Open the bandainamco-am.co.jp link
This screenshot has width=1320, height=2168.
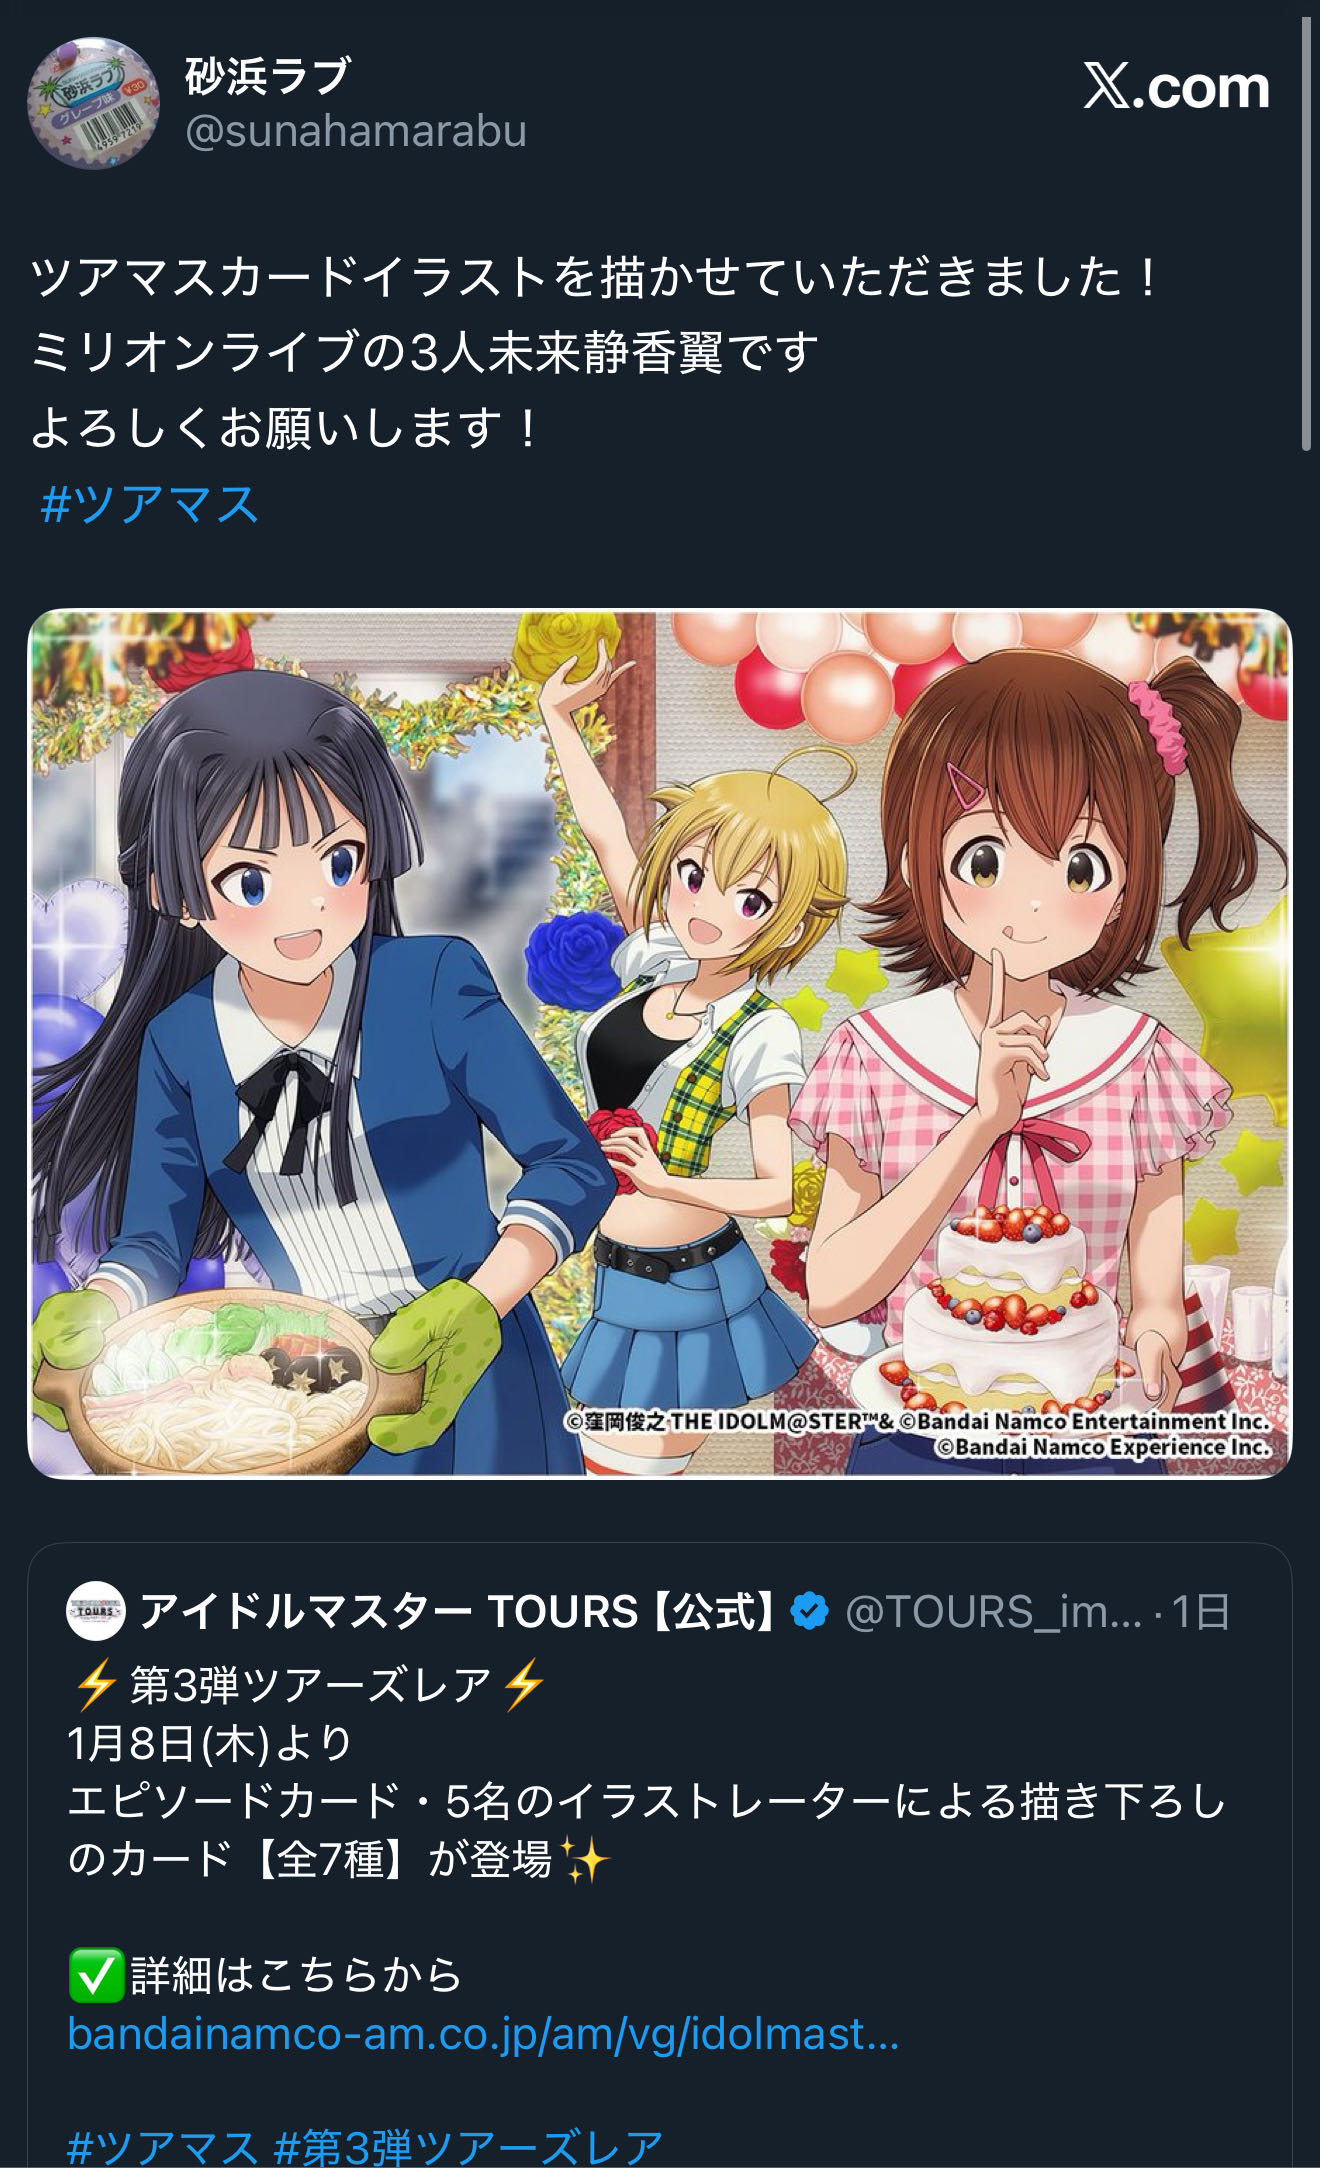click(483, 2033)
